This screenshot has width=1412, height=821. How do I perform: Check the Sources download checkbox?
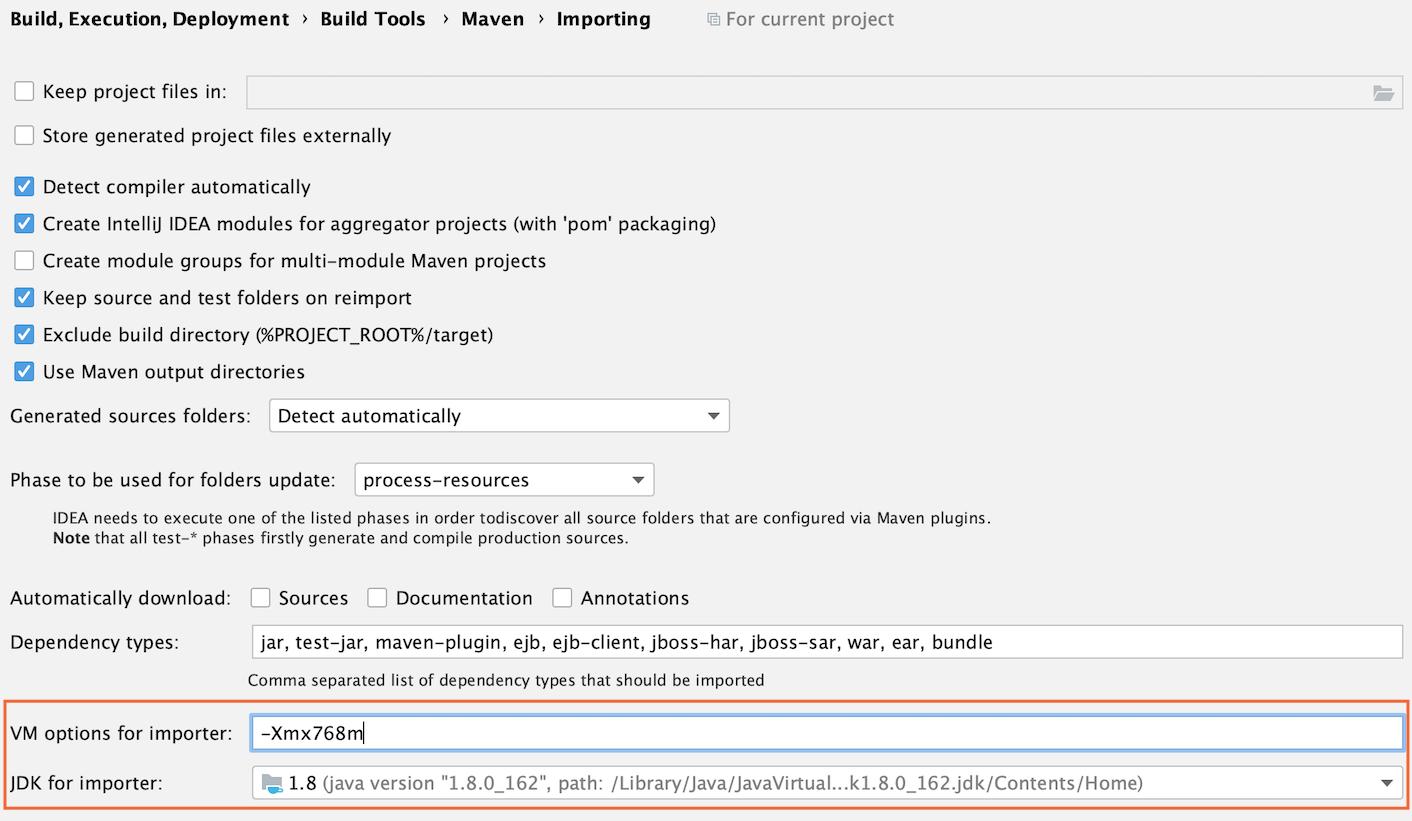[260, 597]
